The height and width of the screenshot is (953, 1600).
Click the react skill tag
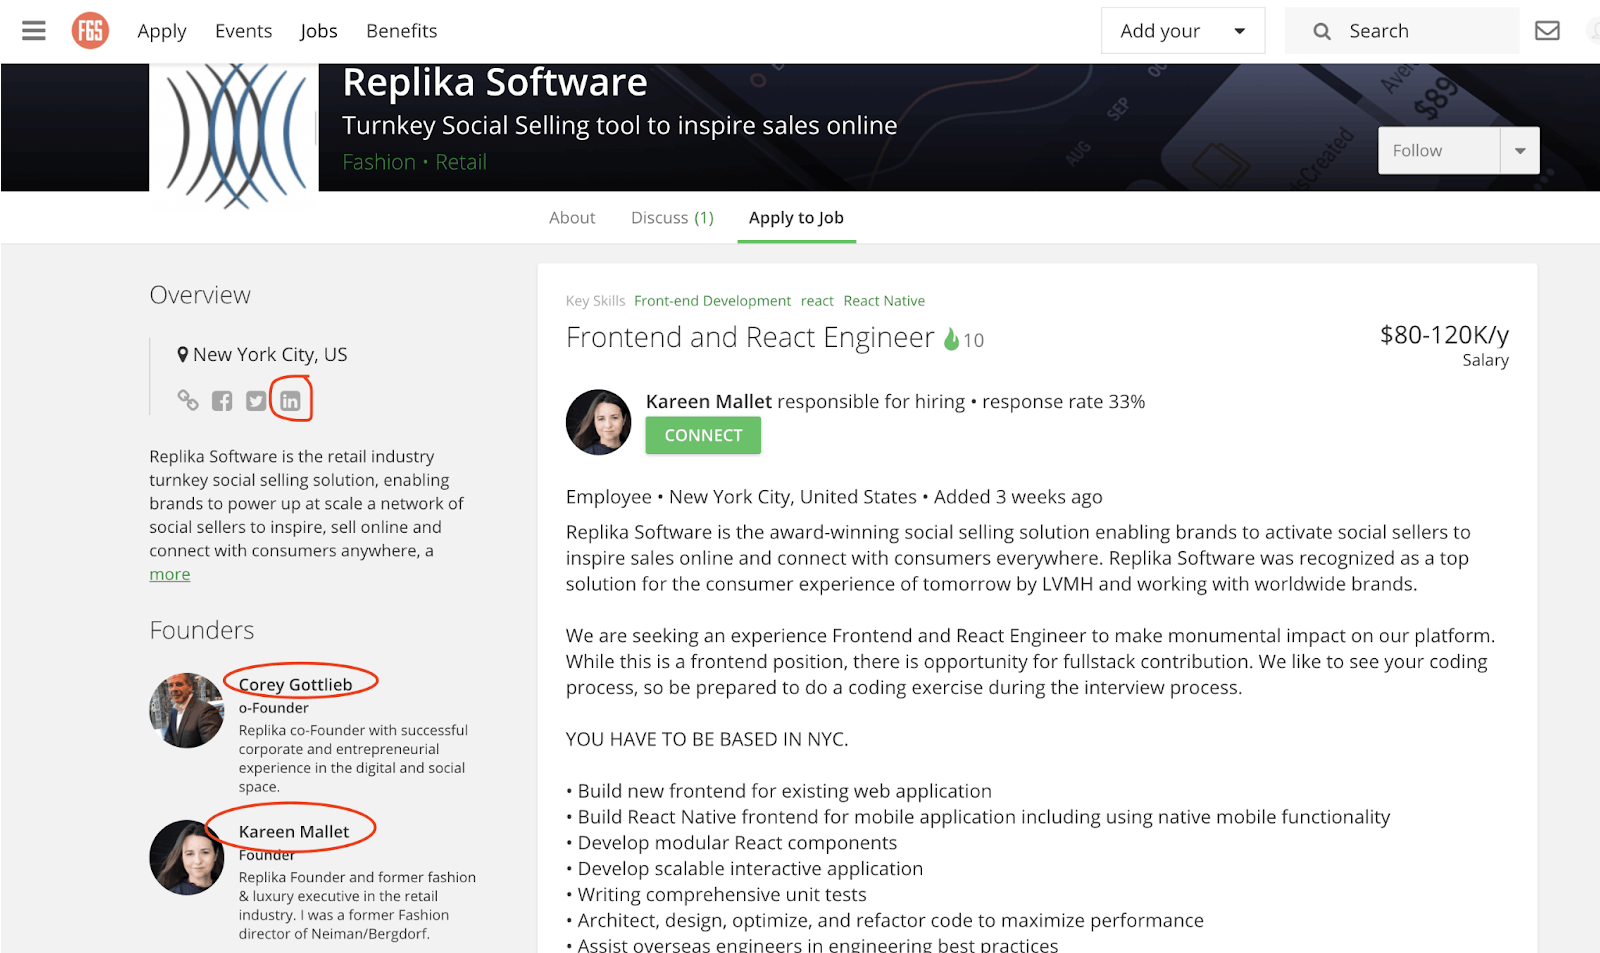(817, 301)
